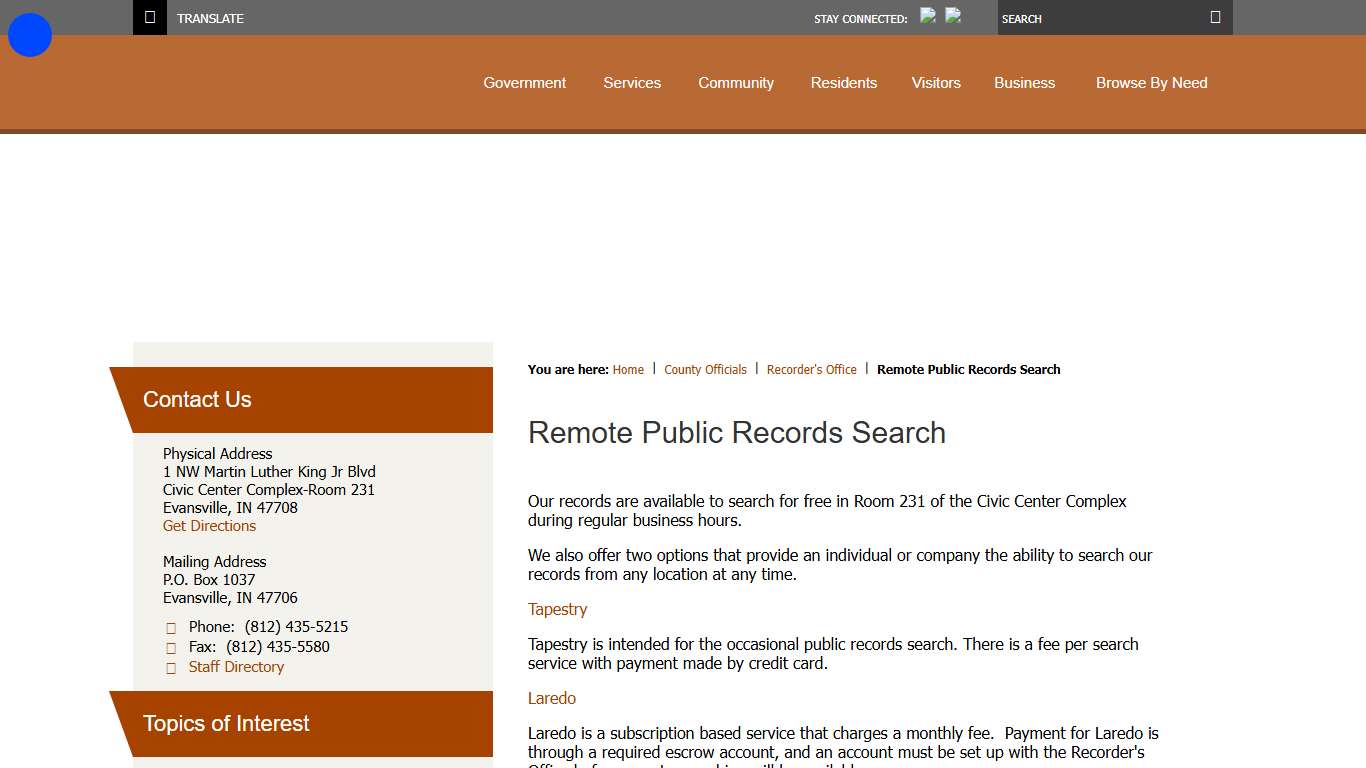Click the first Stay Connected social media icon
This screenshot has width=1366, height=768.
tap(927, 16)
